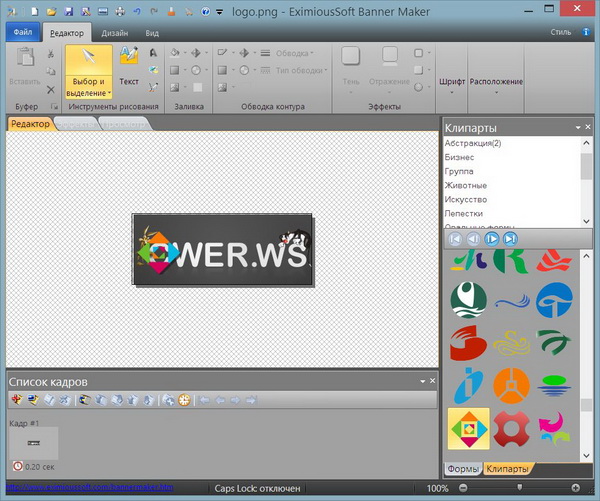Open the Файл menu
Image resolution: width=600 pixels, height=501 pixels.
pos(23,33)
